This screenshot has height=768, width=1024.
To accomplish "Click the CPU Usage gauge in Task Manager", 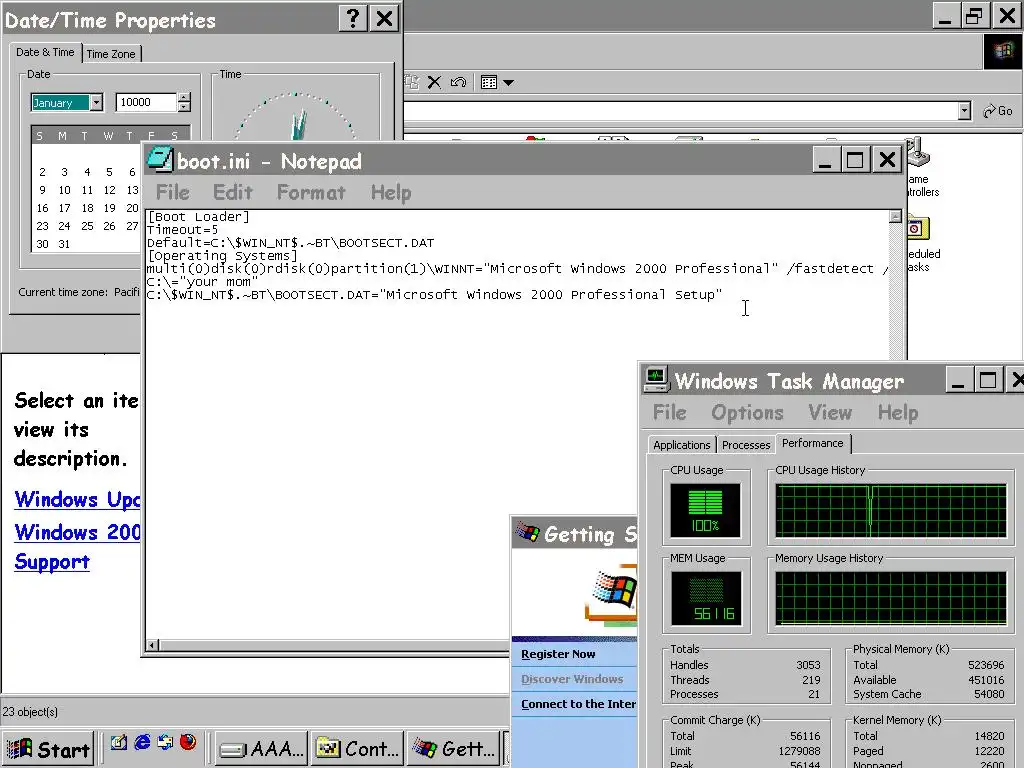I will point(705,510).
